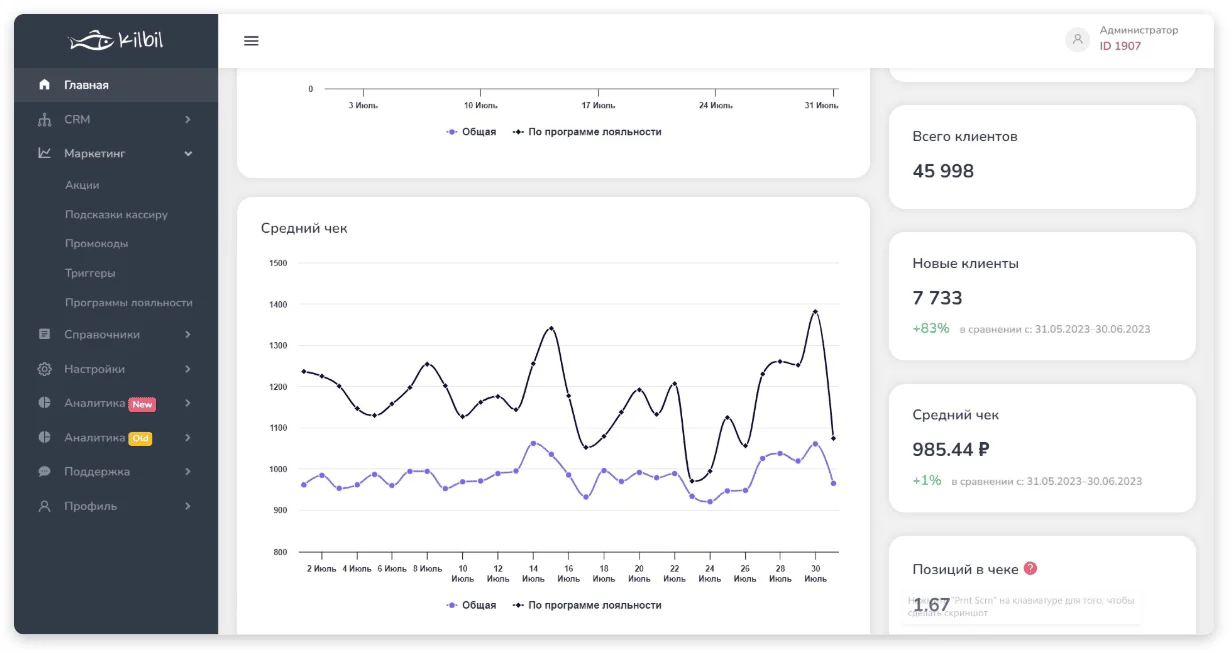Expand the Поддержка chevron
Screen dimensions: 1232x653
(188, 472)
